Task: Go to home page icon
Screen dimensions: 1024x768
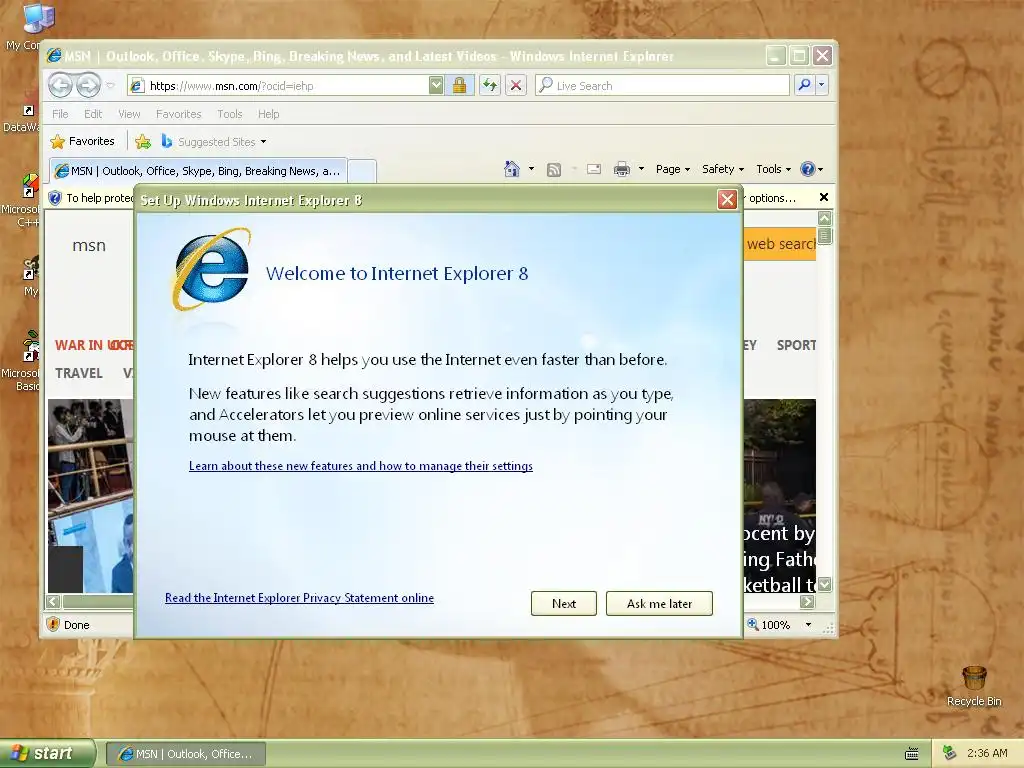Action: pos(512,169)
